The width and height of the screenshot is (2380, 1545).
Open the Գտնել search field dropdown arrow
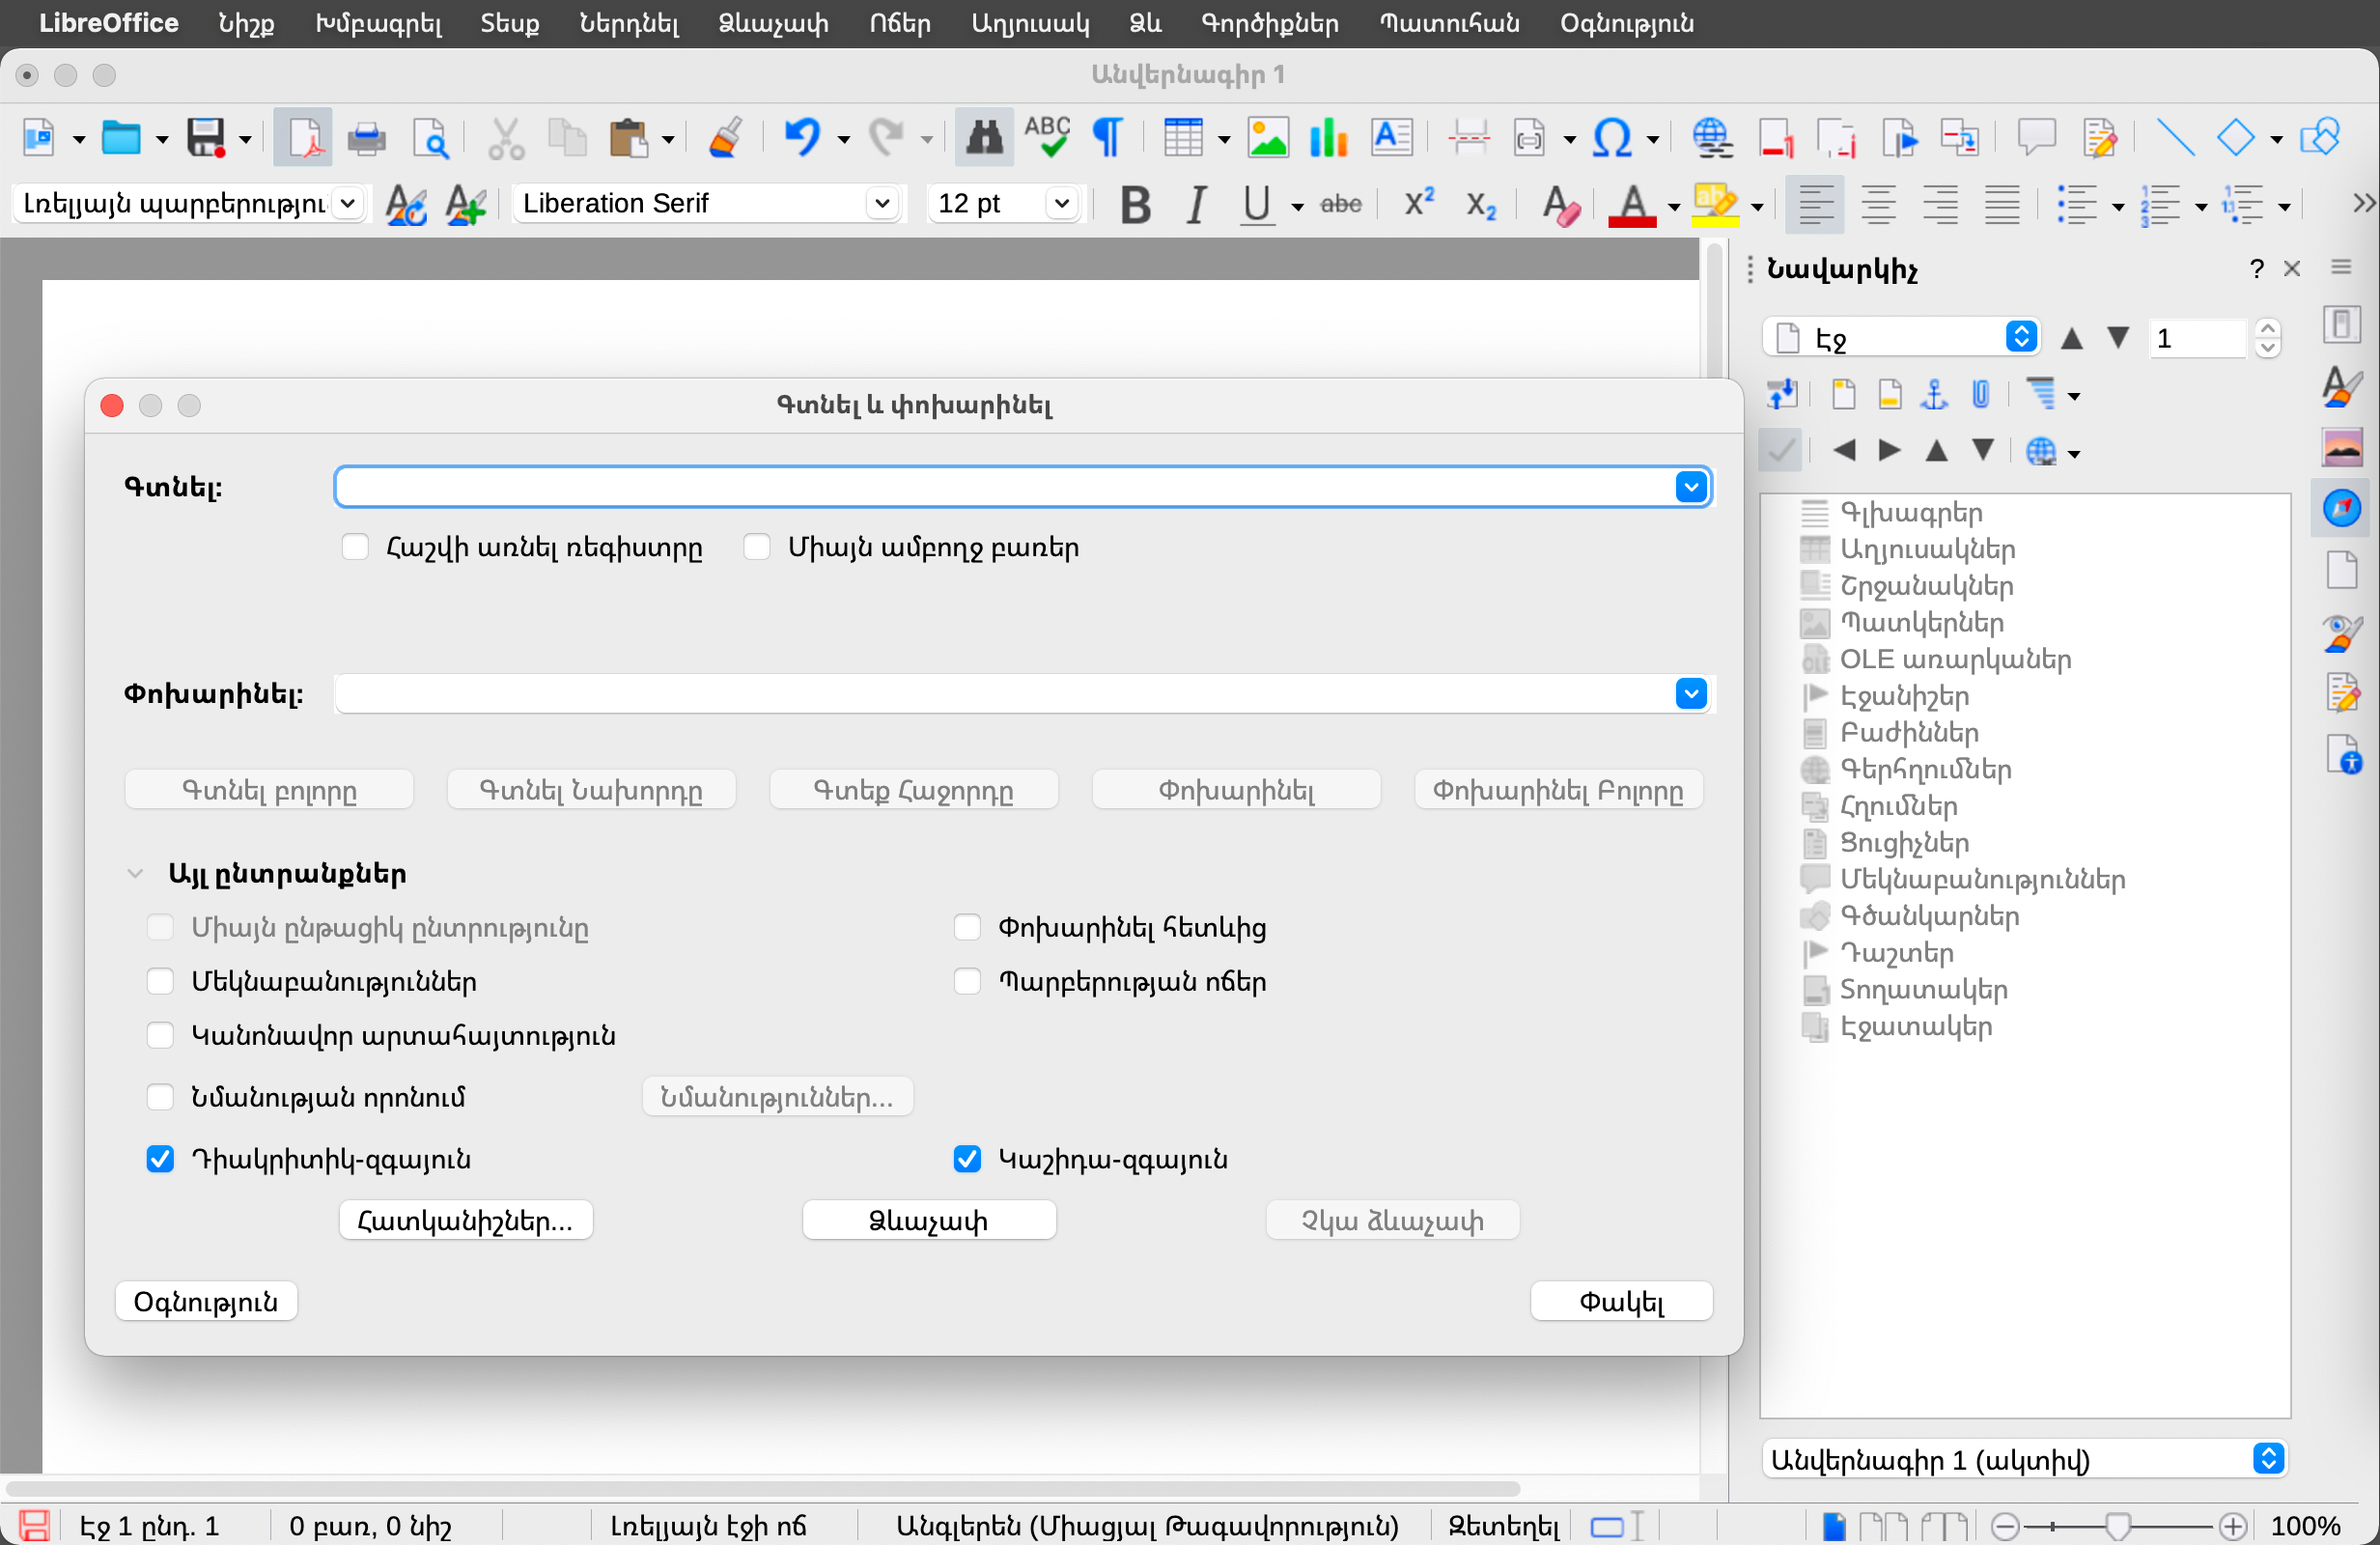pos(1690,487)
